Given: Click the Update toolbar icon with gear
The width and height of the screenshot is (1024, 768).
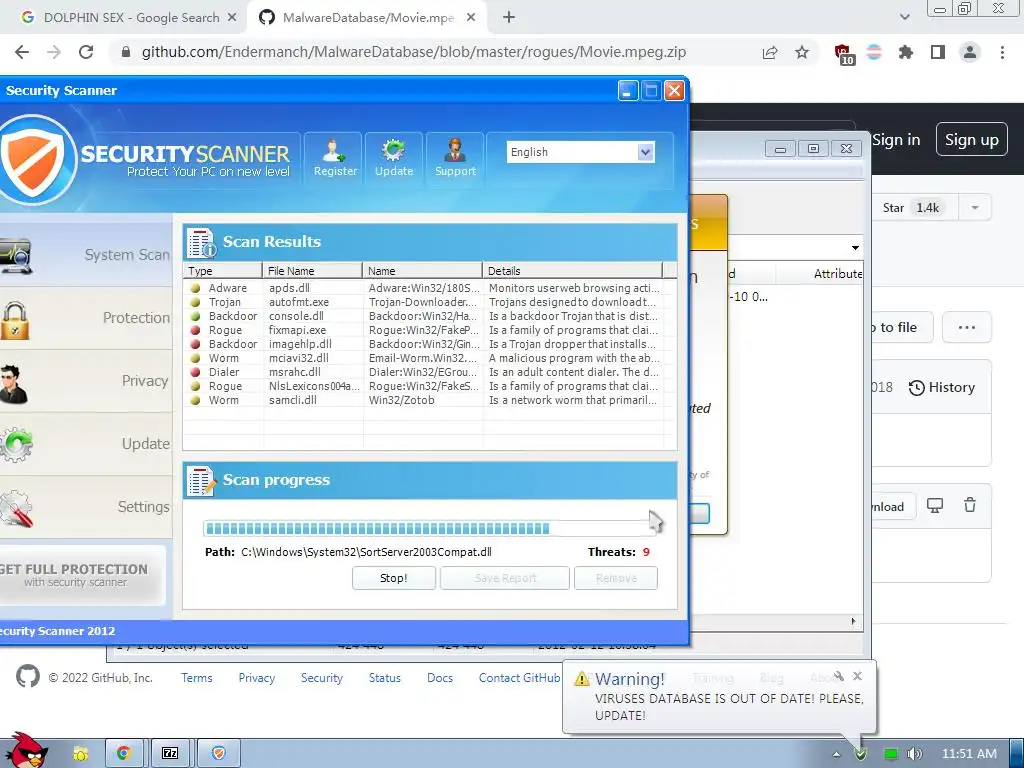Looking at the screenshot, I should tap(394, 159).
